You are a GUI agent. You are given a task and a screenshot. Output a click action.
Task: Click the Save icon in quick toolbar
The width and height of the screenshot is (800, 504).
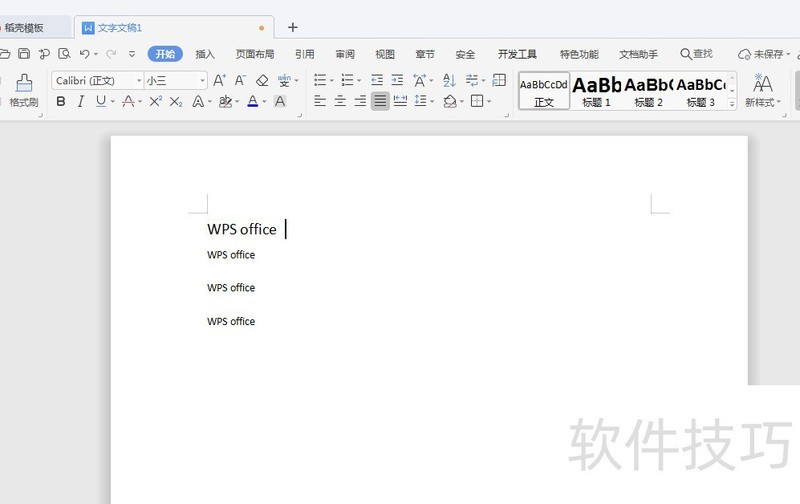coord(24,54)
